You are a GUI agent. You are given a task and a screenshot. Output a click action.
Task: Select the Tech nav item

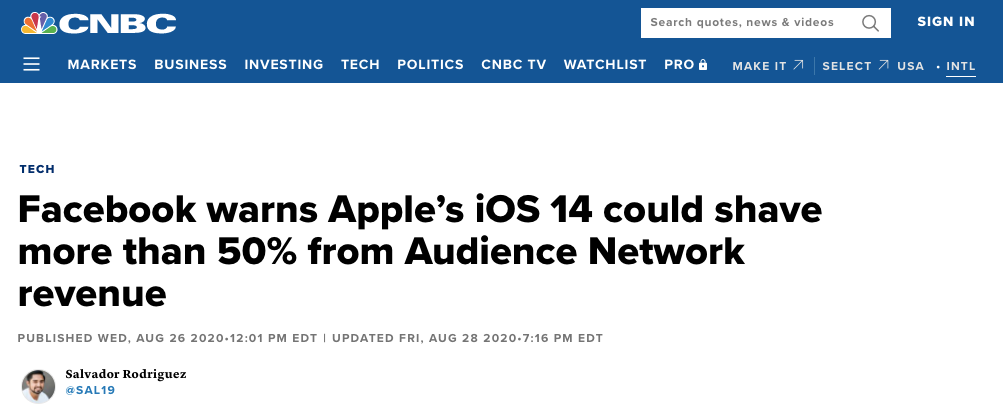click(360, 65)
